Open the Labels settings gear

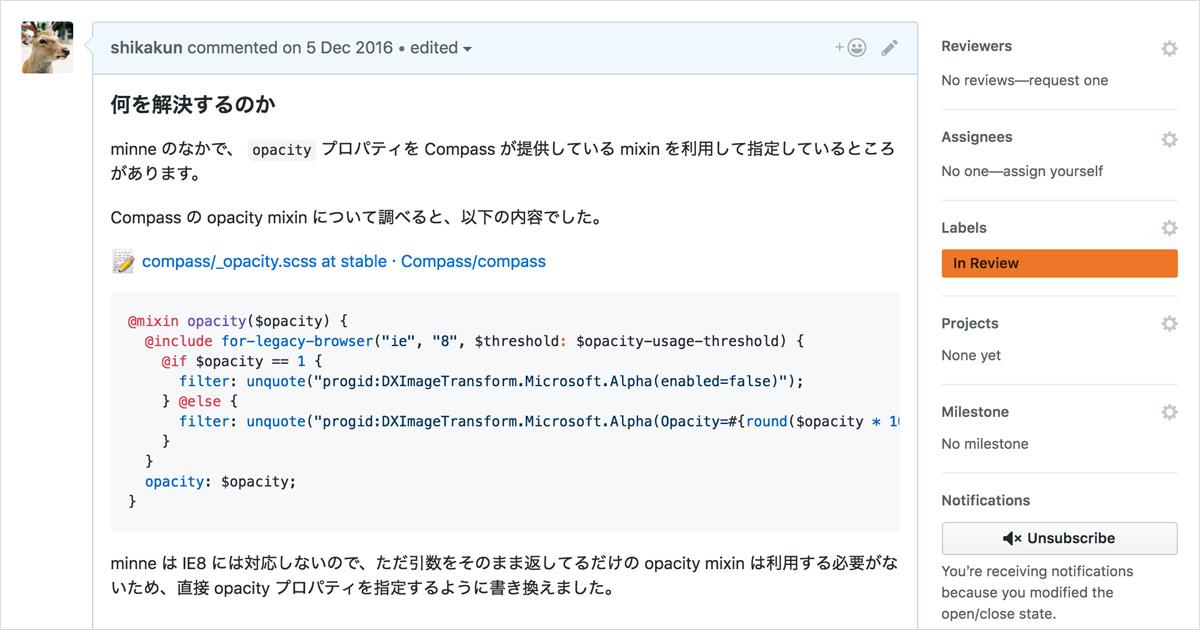(x=1168, y=228)
